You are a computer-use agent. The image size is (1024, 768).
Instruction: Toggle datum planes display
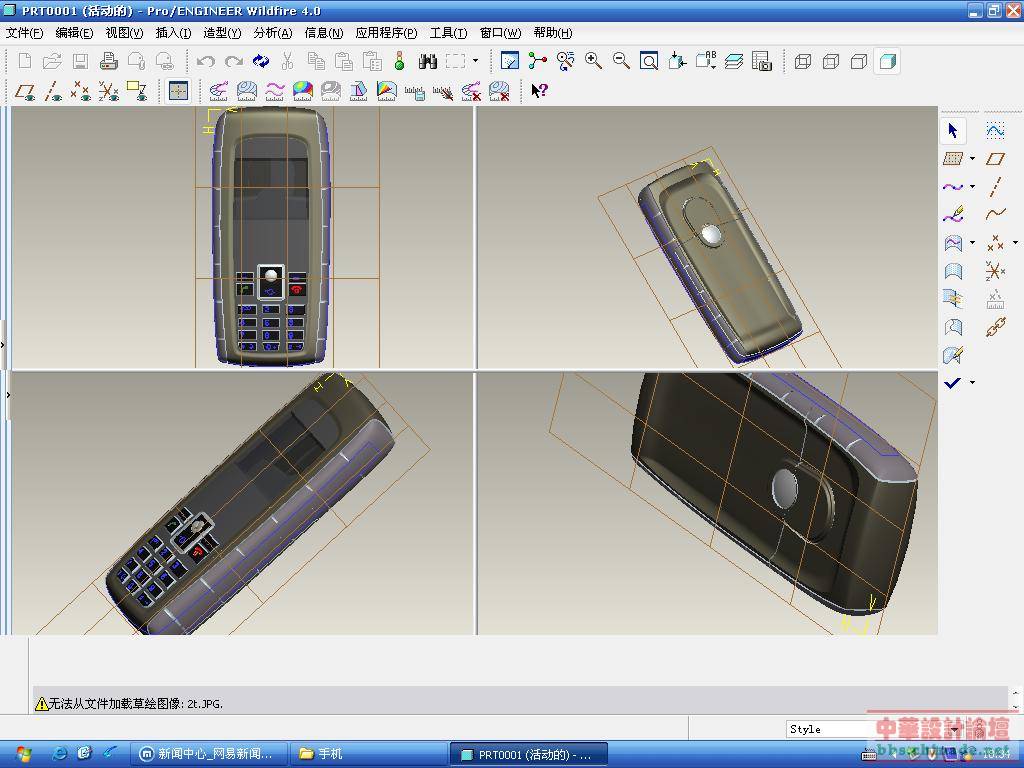click(25, 91)
